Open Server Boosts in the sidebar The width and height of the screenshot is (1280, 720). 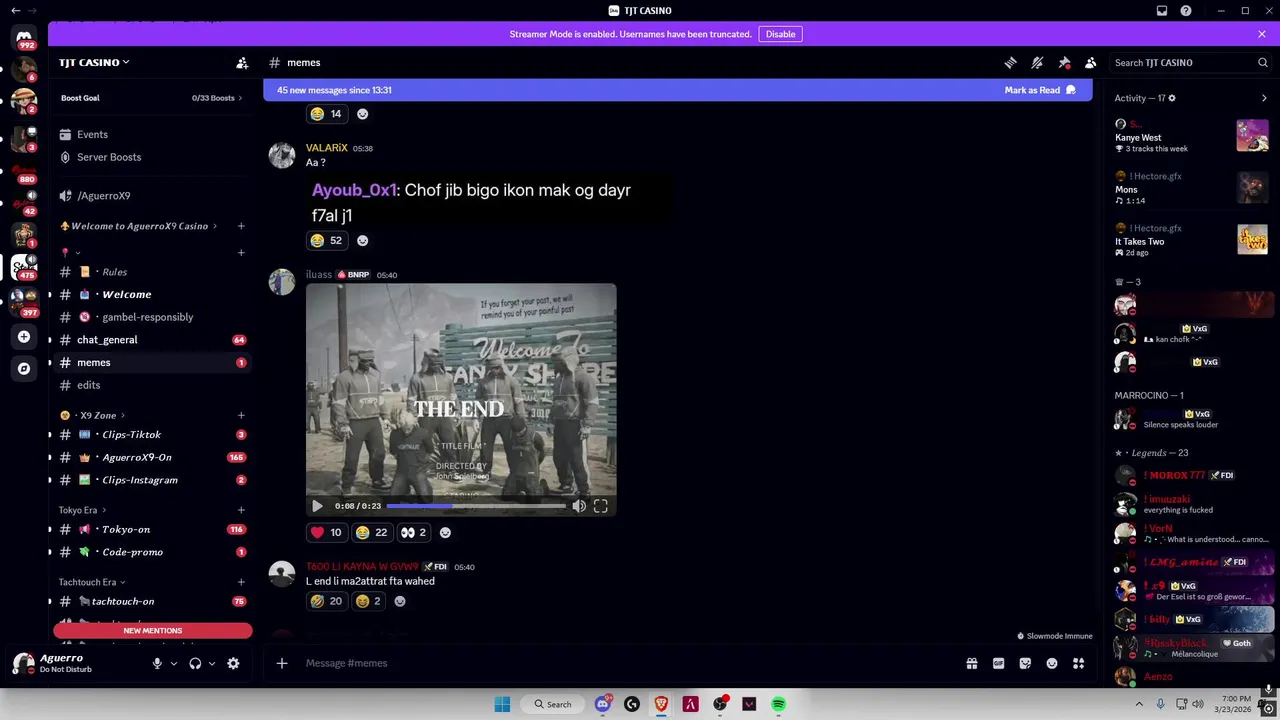tap(151, 157)
